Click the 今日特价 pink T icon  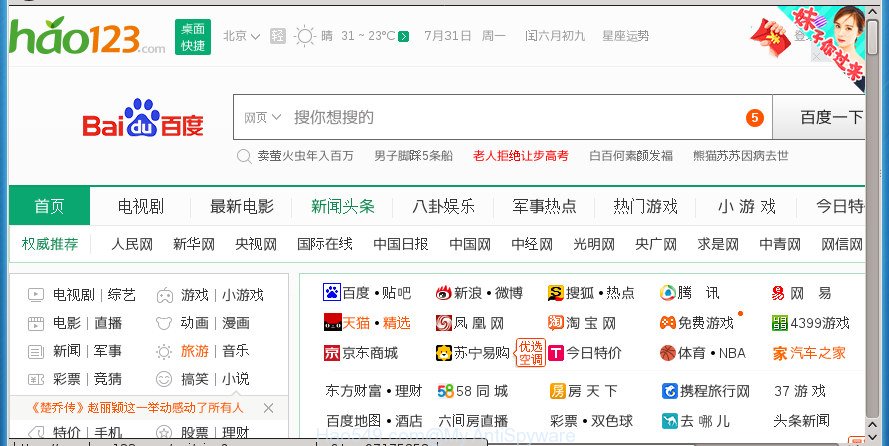click(x=556, y=353)
